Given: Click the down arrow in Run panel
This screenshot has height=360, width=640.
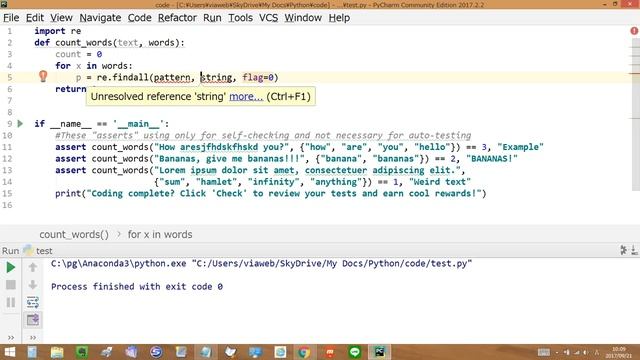Looking at the screenshot, I should (33, 284).
